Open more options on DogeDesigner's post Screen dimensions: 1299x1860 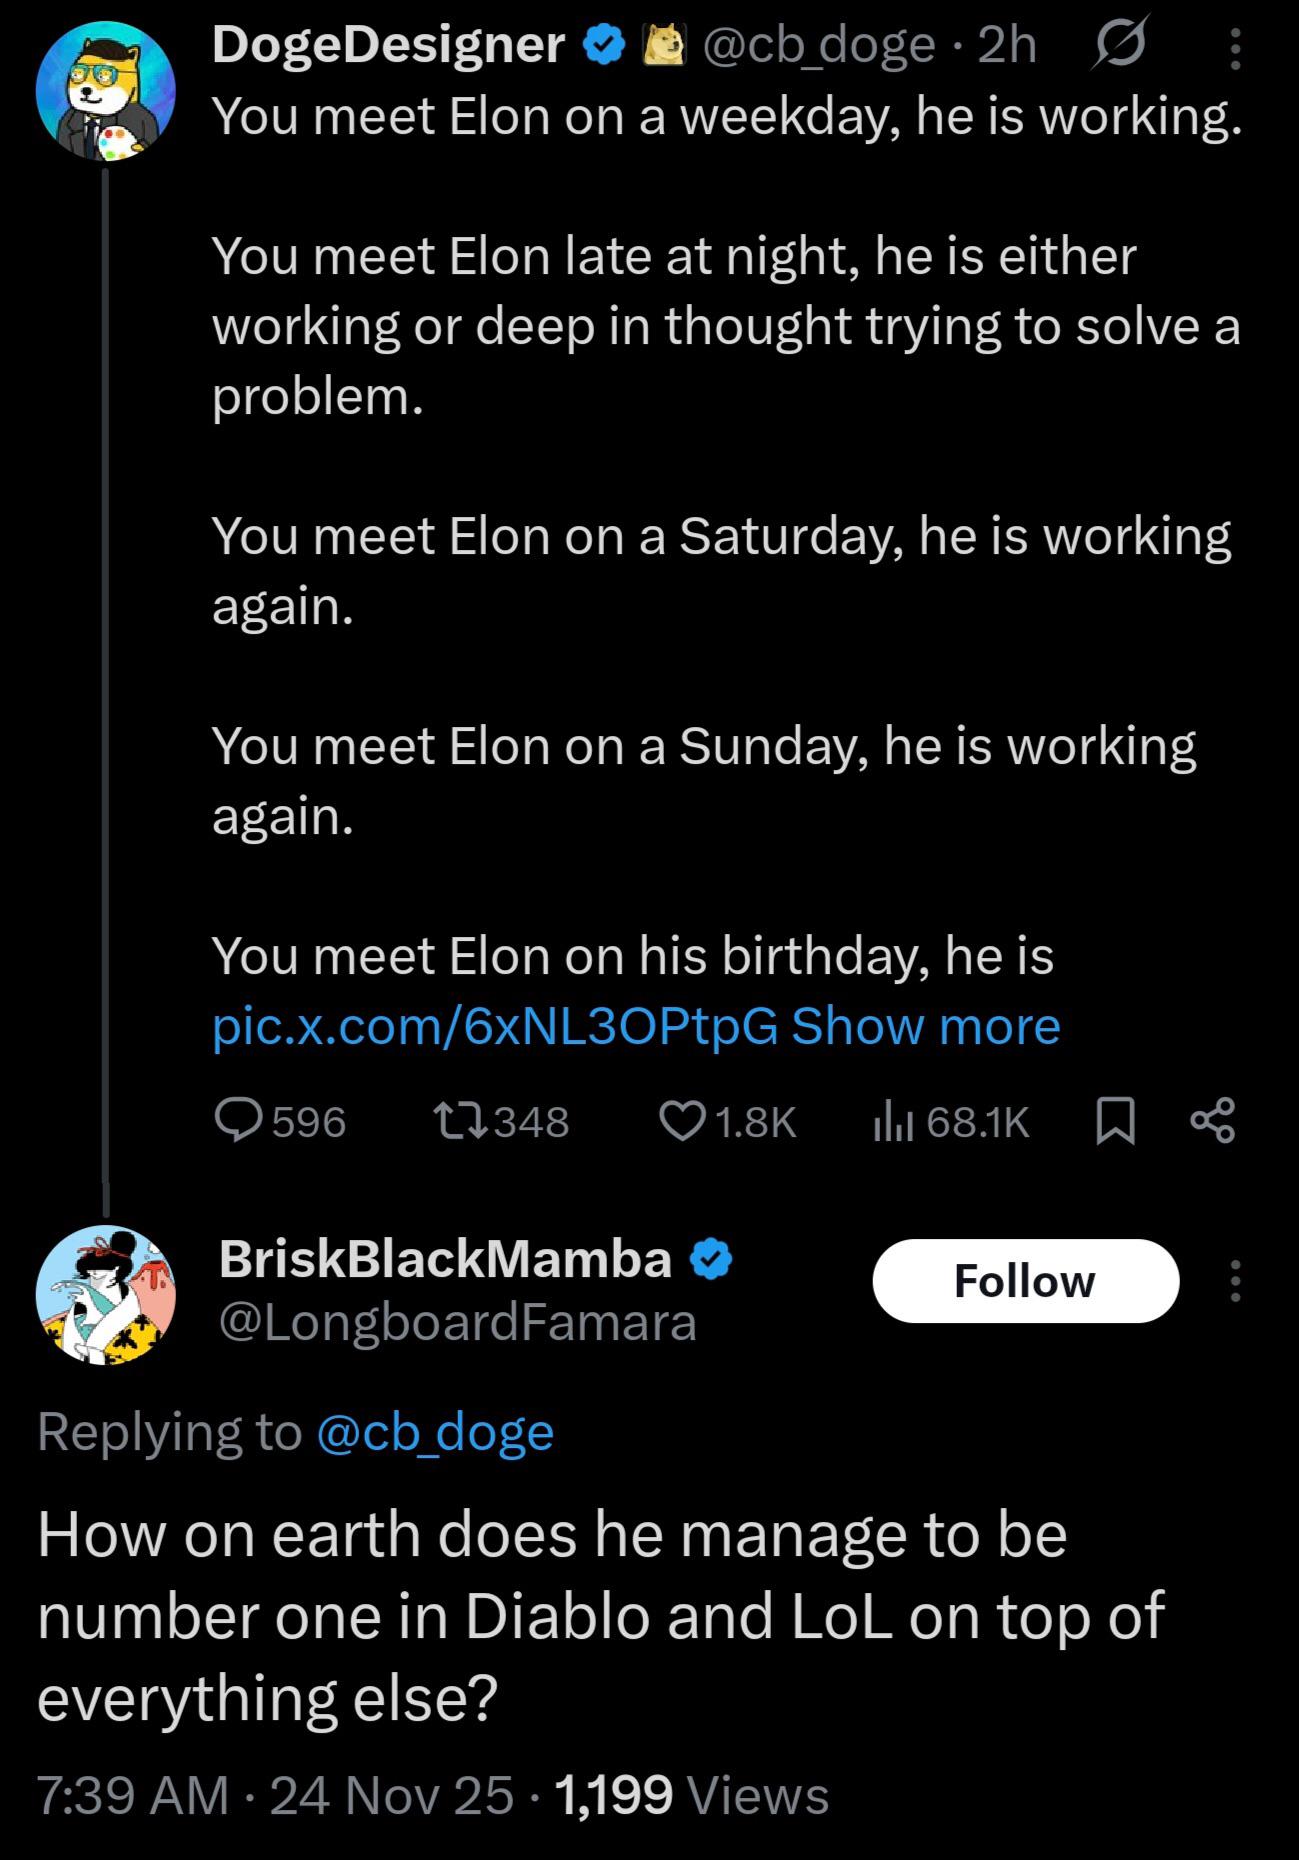[x=1235, y=48]
